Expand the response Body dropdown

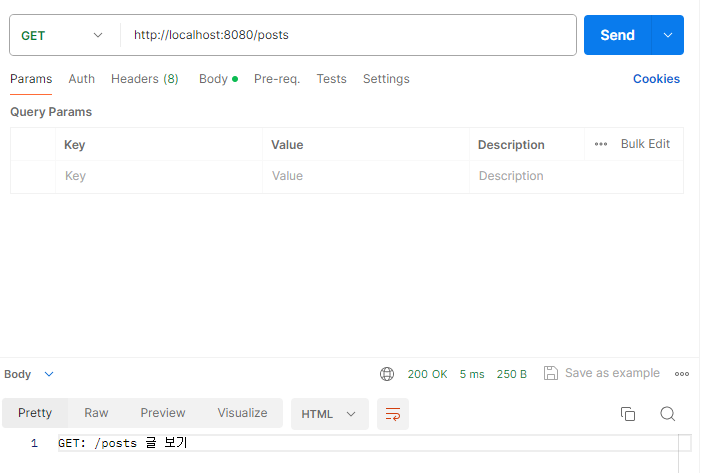[29, 374]
